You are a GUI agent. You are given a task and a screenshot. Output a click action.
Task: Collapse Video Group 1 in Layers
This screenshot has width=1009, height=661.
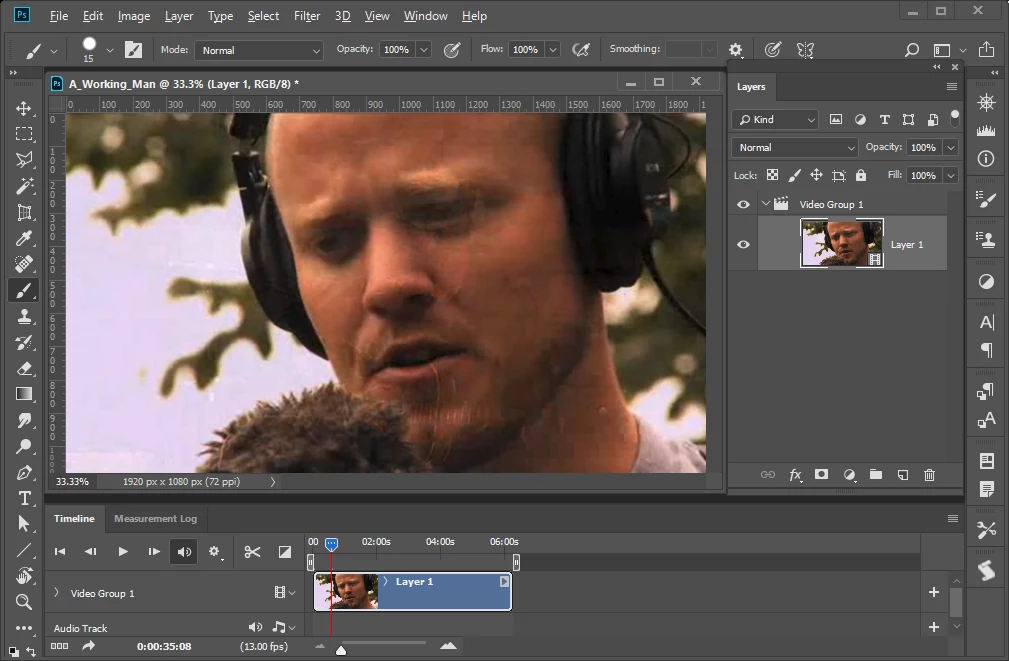pyautogui.click(x=765, y=204)
